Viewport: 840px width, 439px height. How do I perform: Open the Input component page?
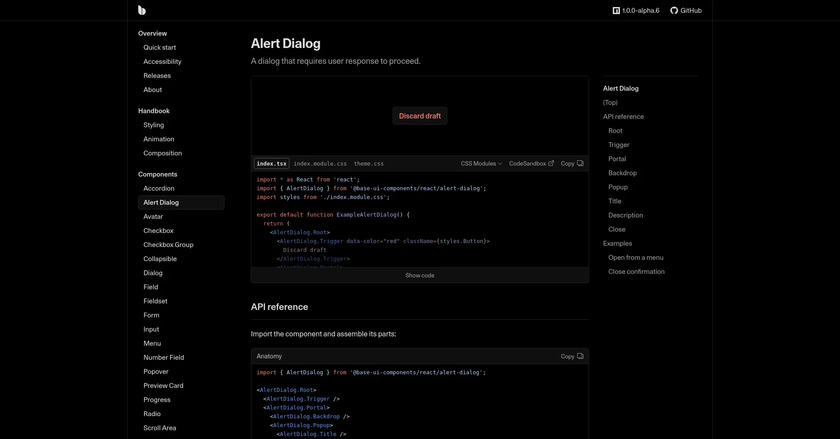pos(152,329)
